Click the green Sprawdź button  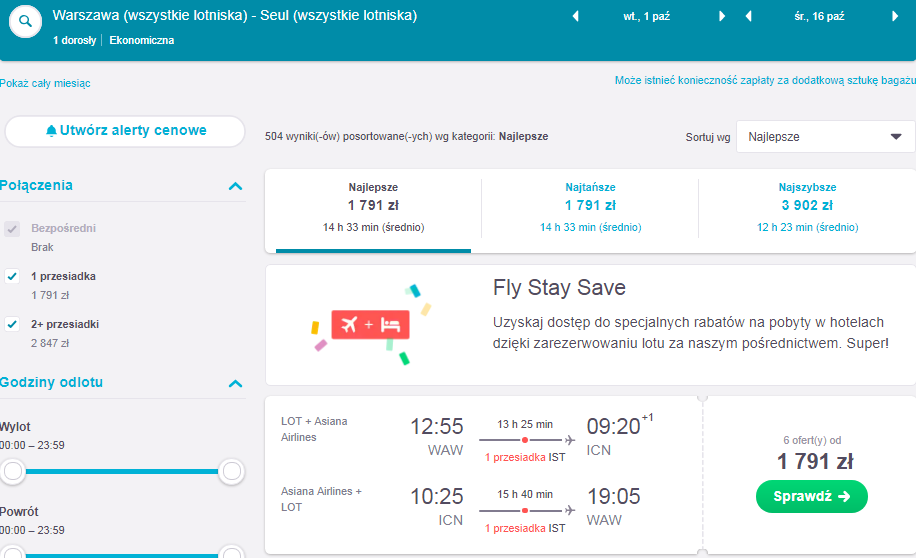pos(811,497)
